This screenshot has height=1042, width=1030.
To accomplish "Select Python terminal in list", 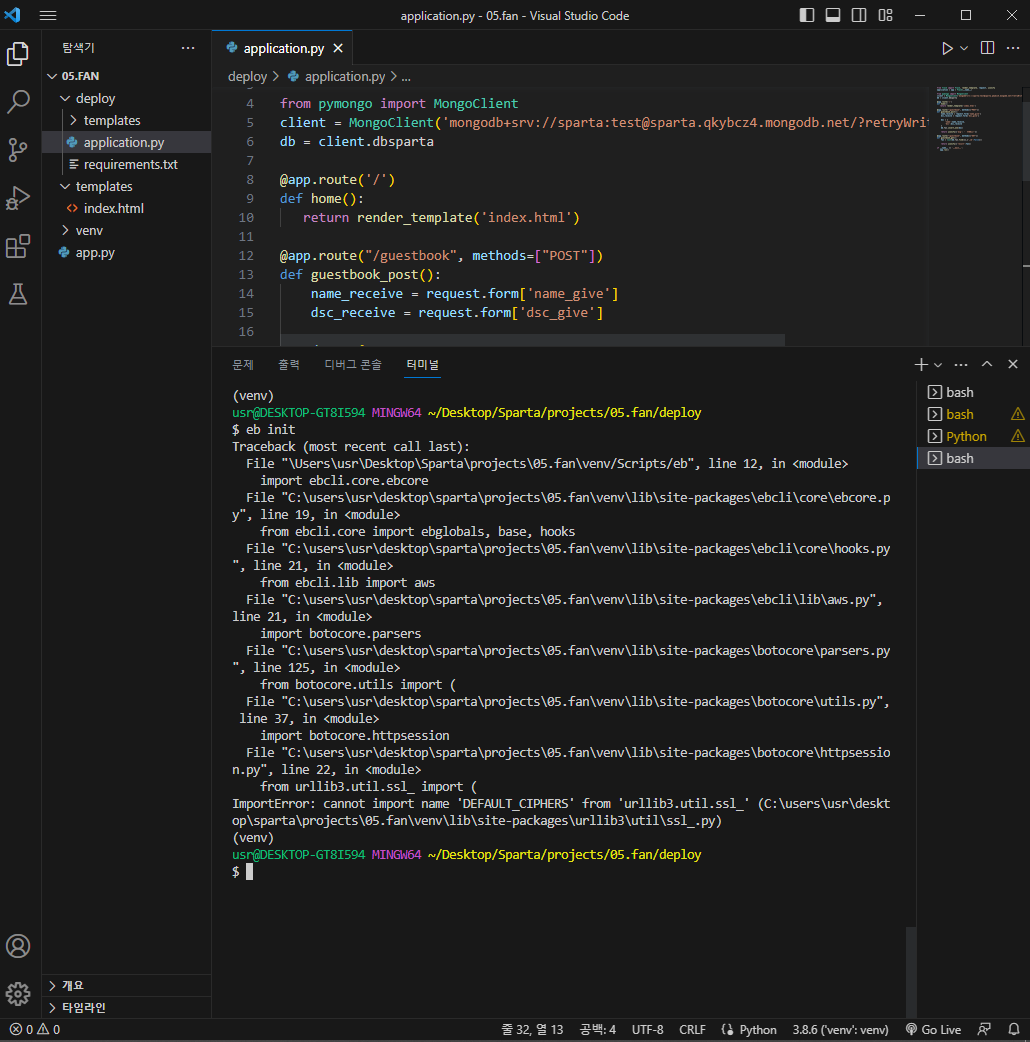I will point(974,436).
